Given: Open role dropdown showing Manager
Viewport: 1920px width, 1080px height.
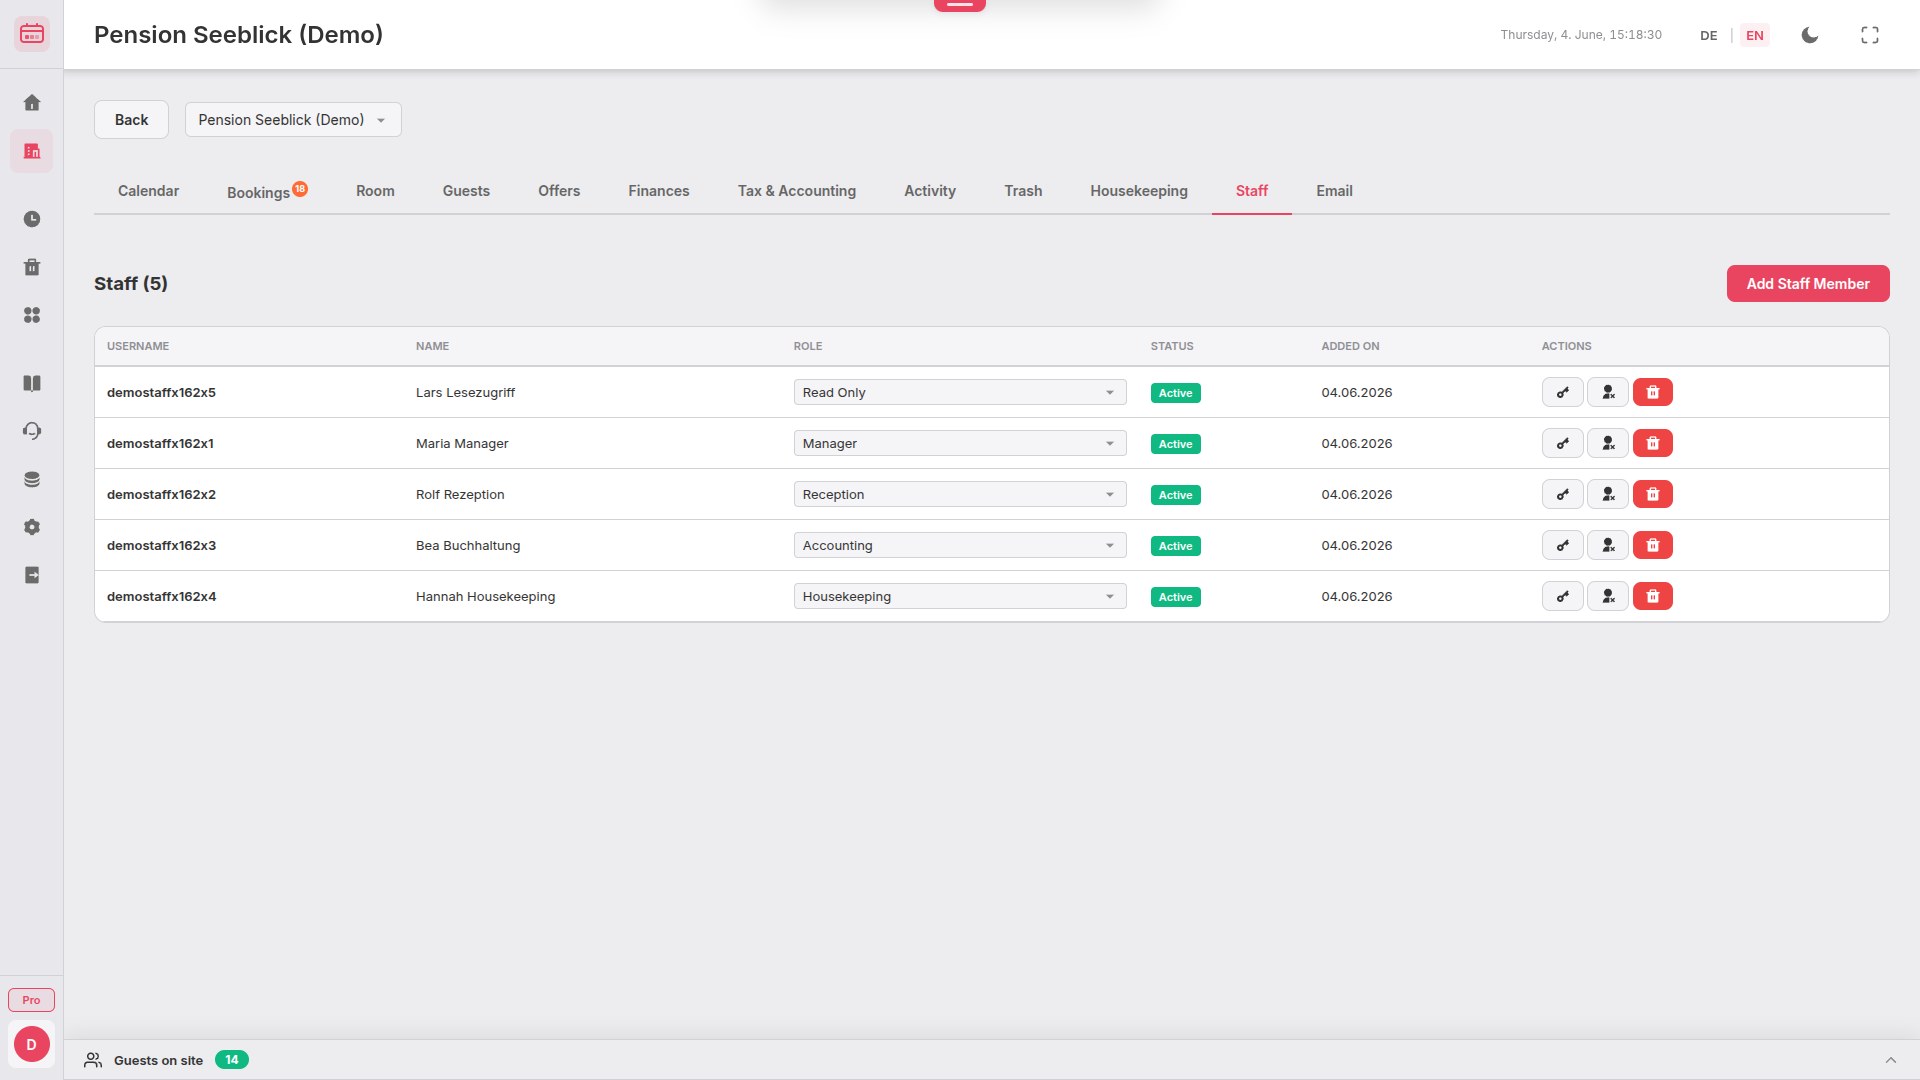Looking at the screenshot, I should 960,444.
